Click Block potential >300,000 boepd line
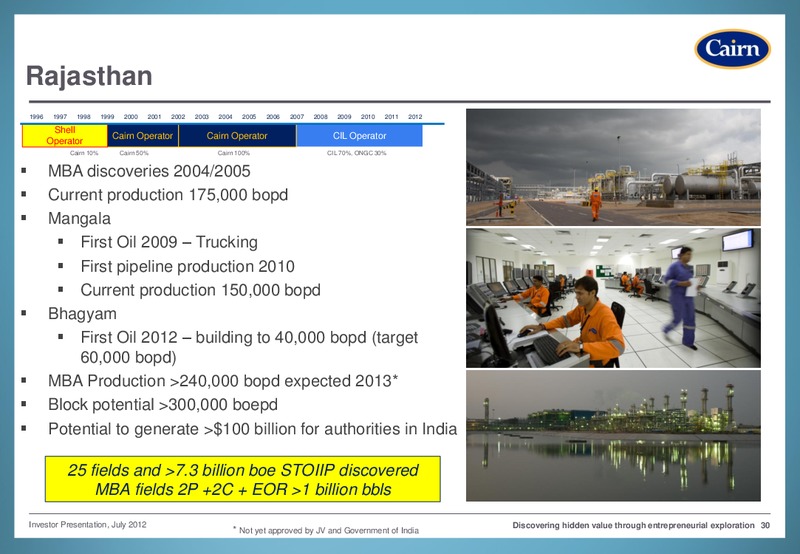 [163, 405]
